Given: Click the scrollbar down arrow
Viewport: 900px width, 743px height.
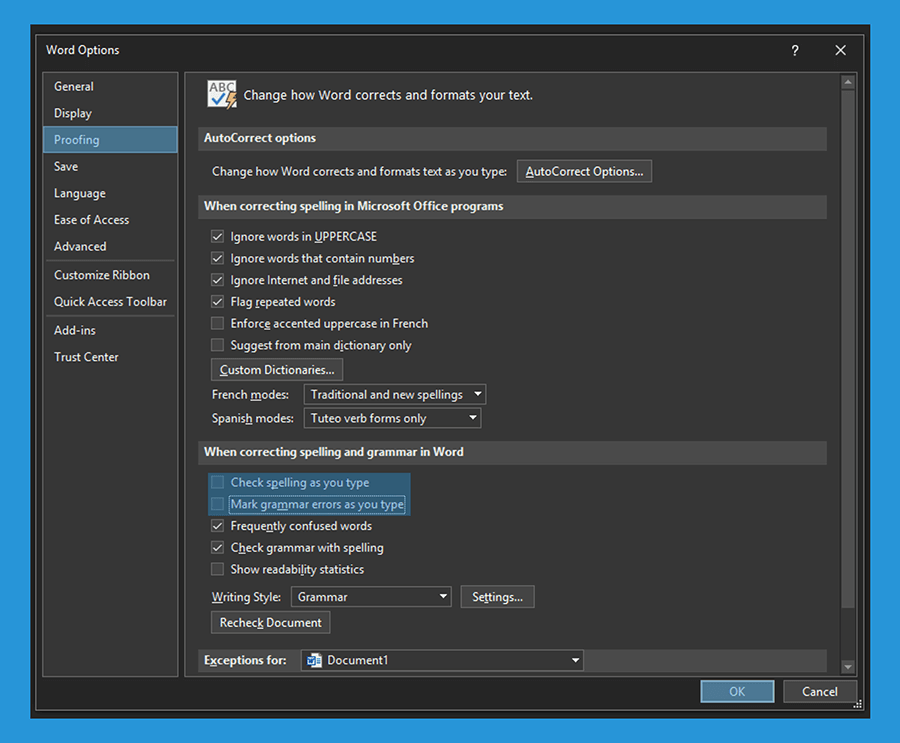Looking at the screenshot, I should [x=848, y=667].
